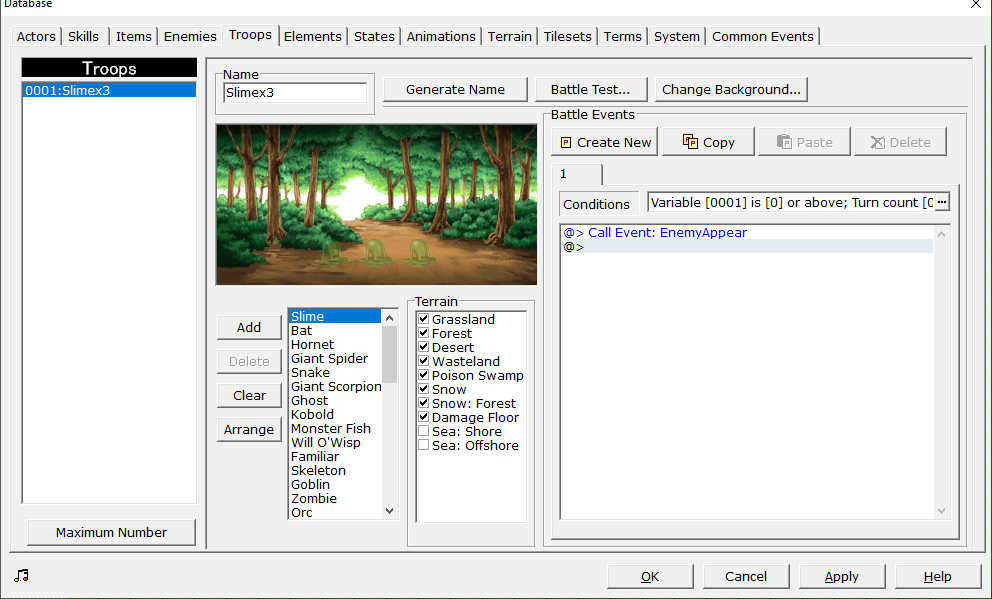
Task: Select troop 0001:Slimex3 in list
Action: coord(109,90)
